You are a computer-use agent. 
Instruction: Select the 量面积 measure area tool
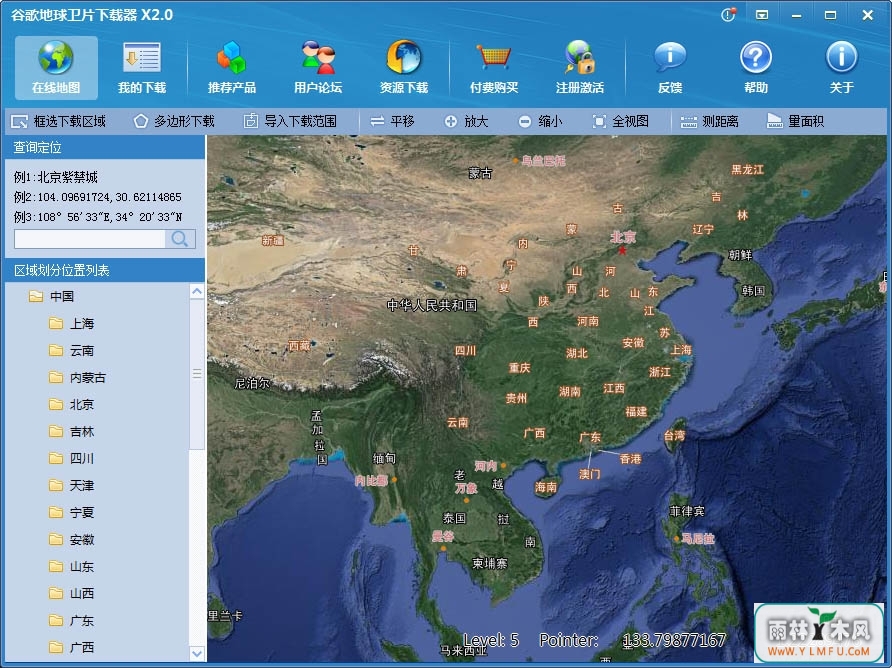[795, 121]
